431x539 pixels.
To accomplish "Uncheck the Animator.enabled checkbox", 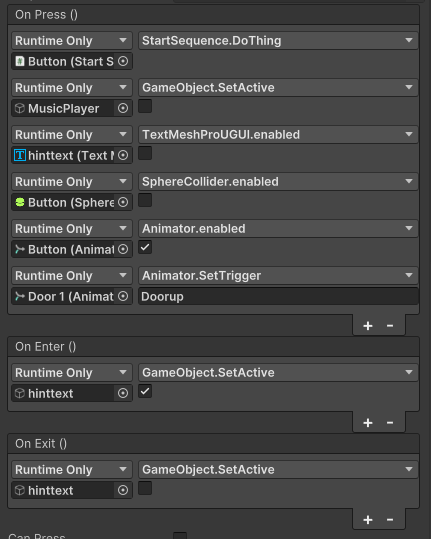I will [145, 247].
